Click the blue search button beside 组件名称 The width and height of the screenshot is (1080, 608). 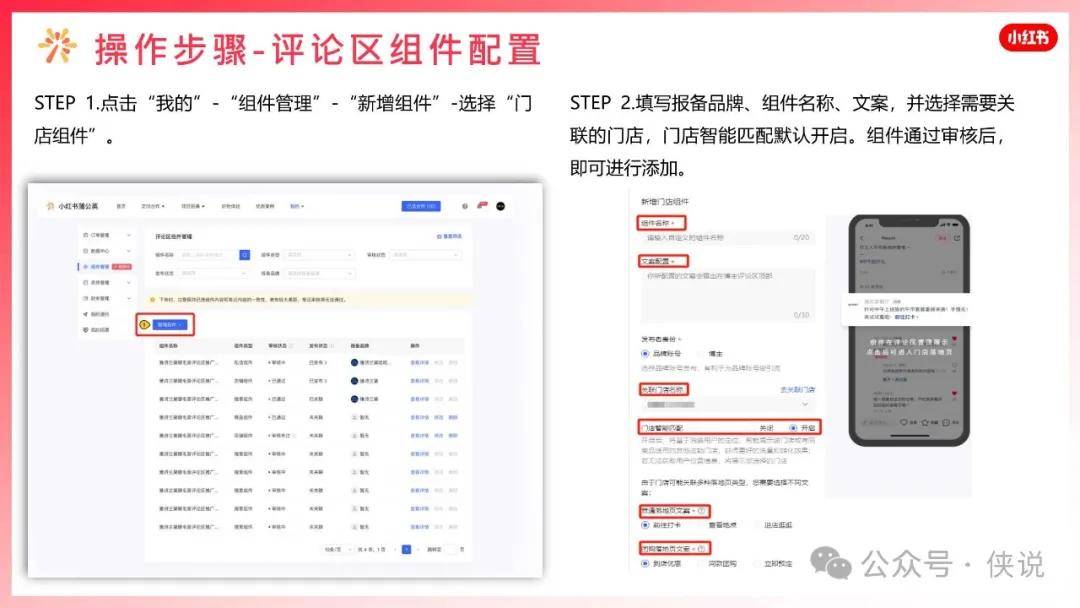[245, 255]
